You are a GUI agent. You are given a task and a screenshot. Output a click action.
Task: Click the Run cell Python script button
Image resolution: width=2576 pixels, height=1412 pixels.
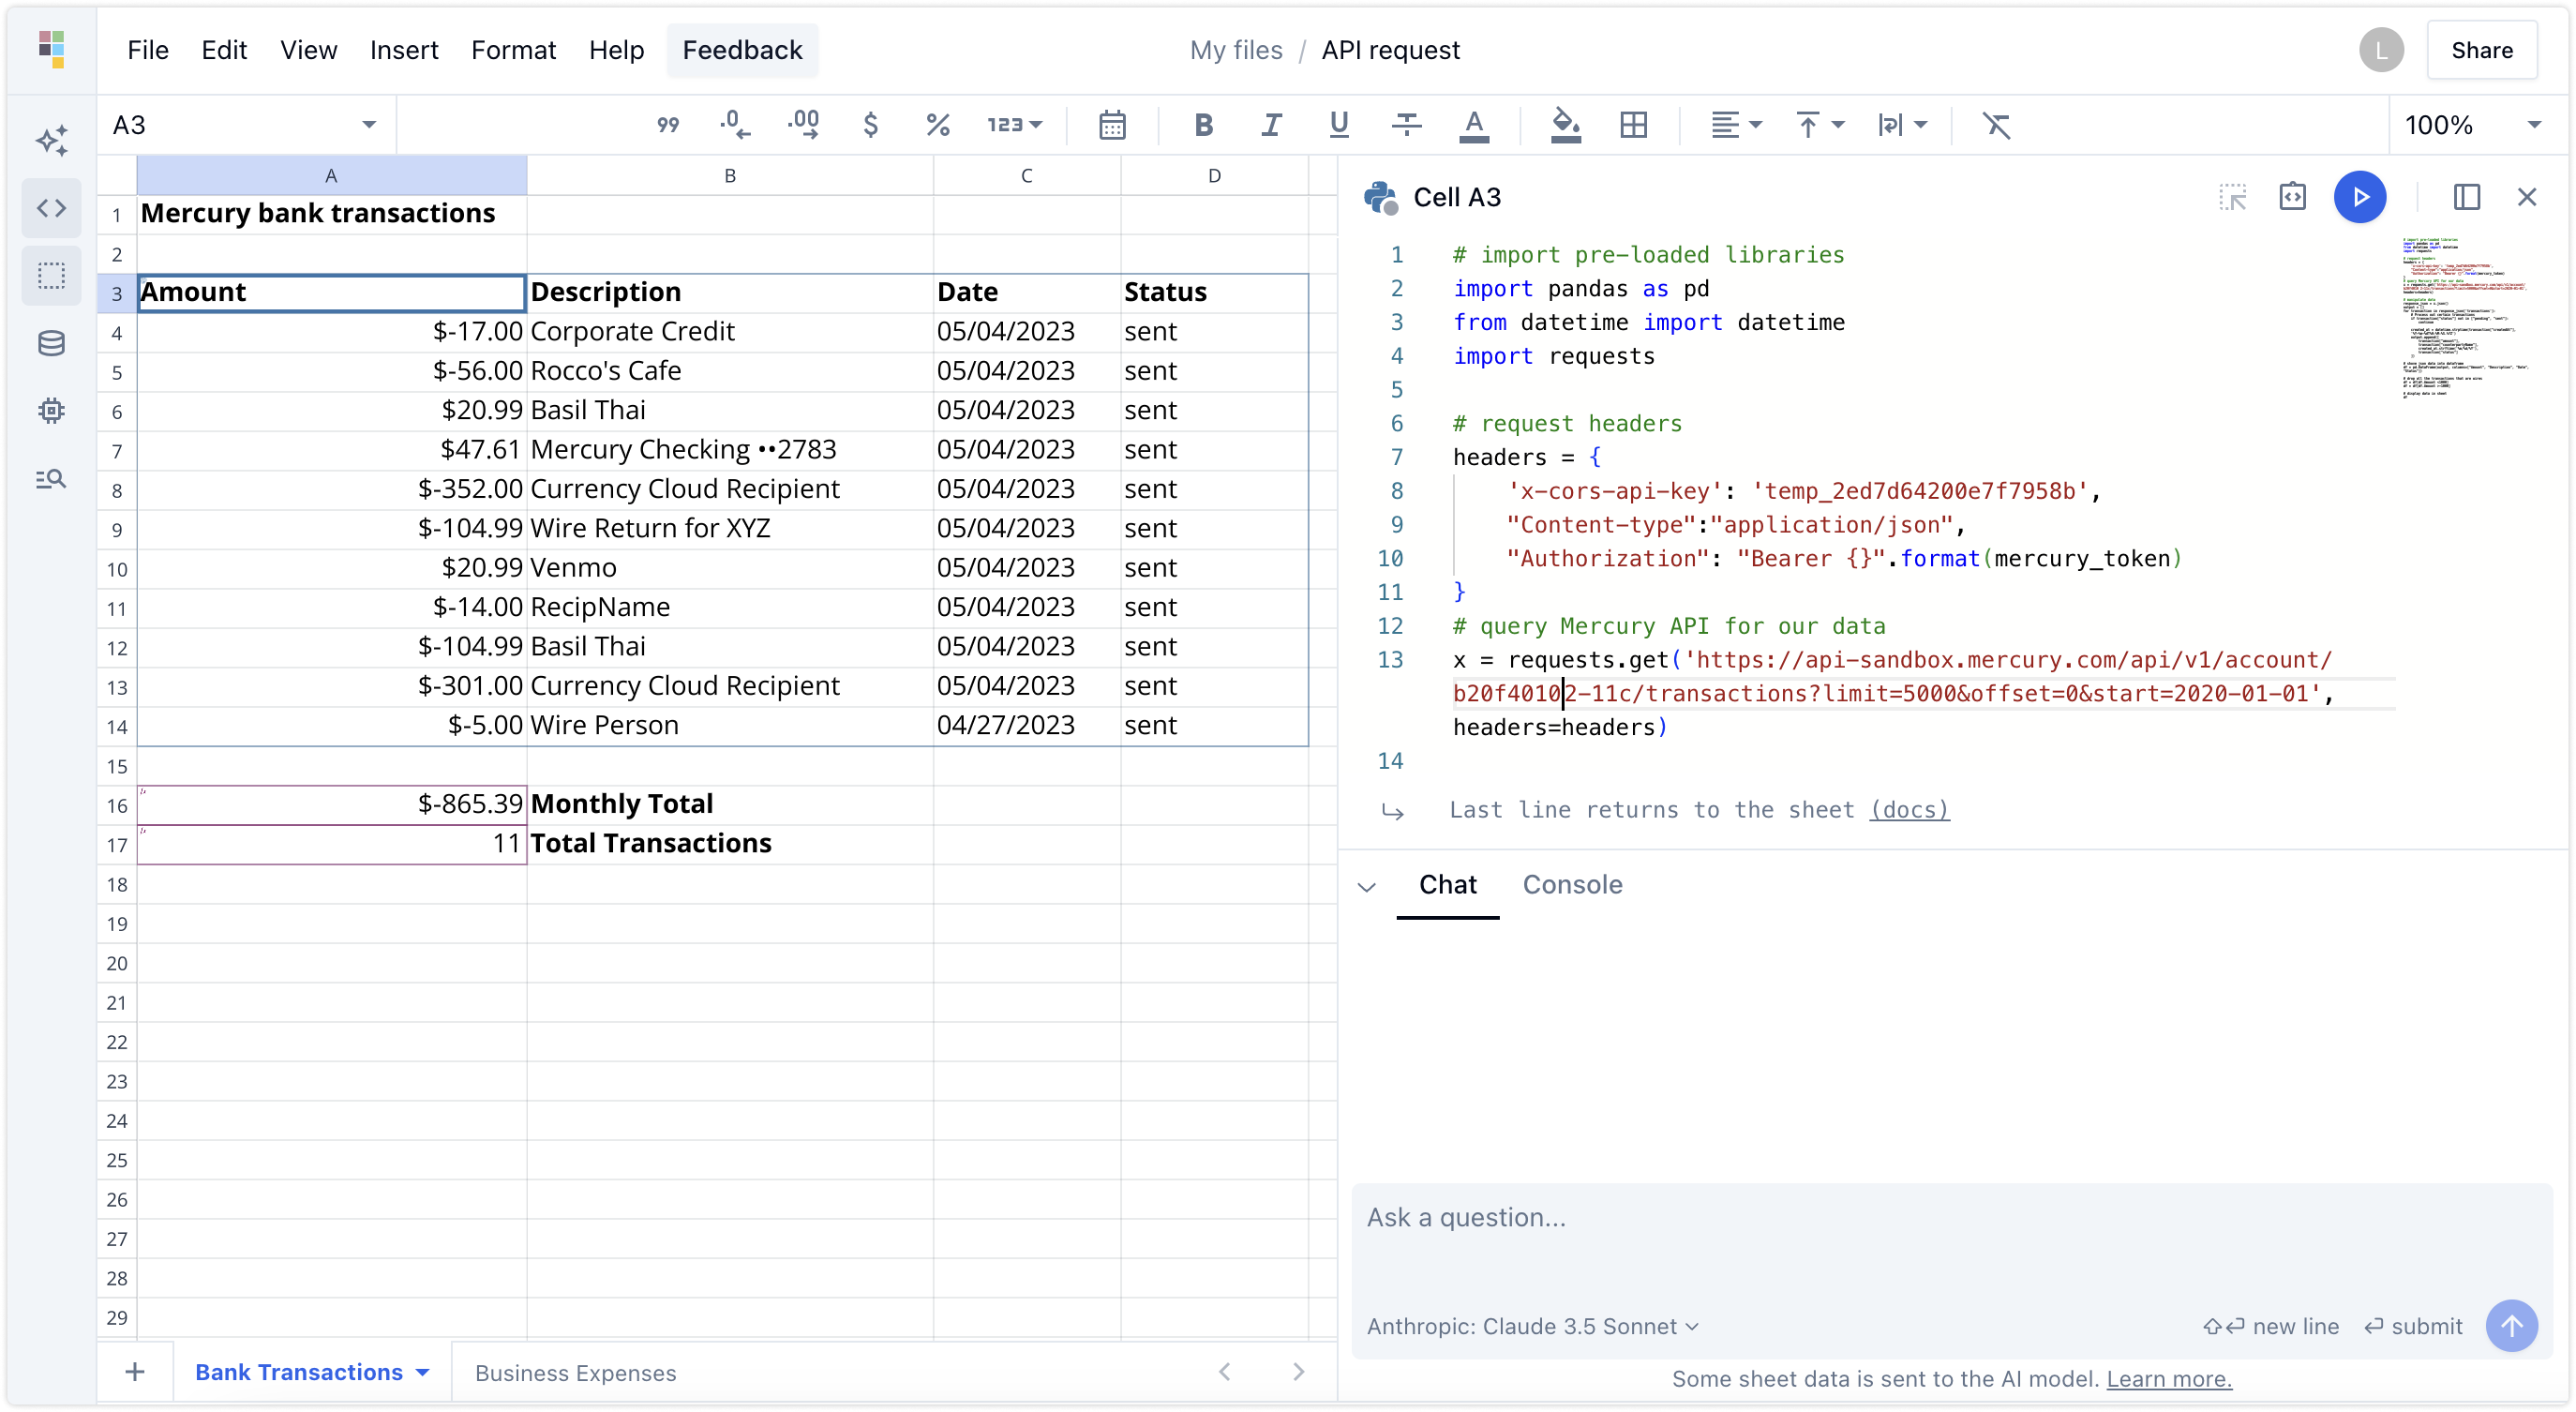[2360, 197]
